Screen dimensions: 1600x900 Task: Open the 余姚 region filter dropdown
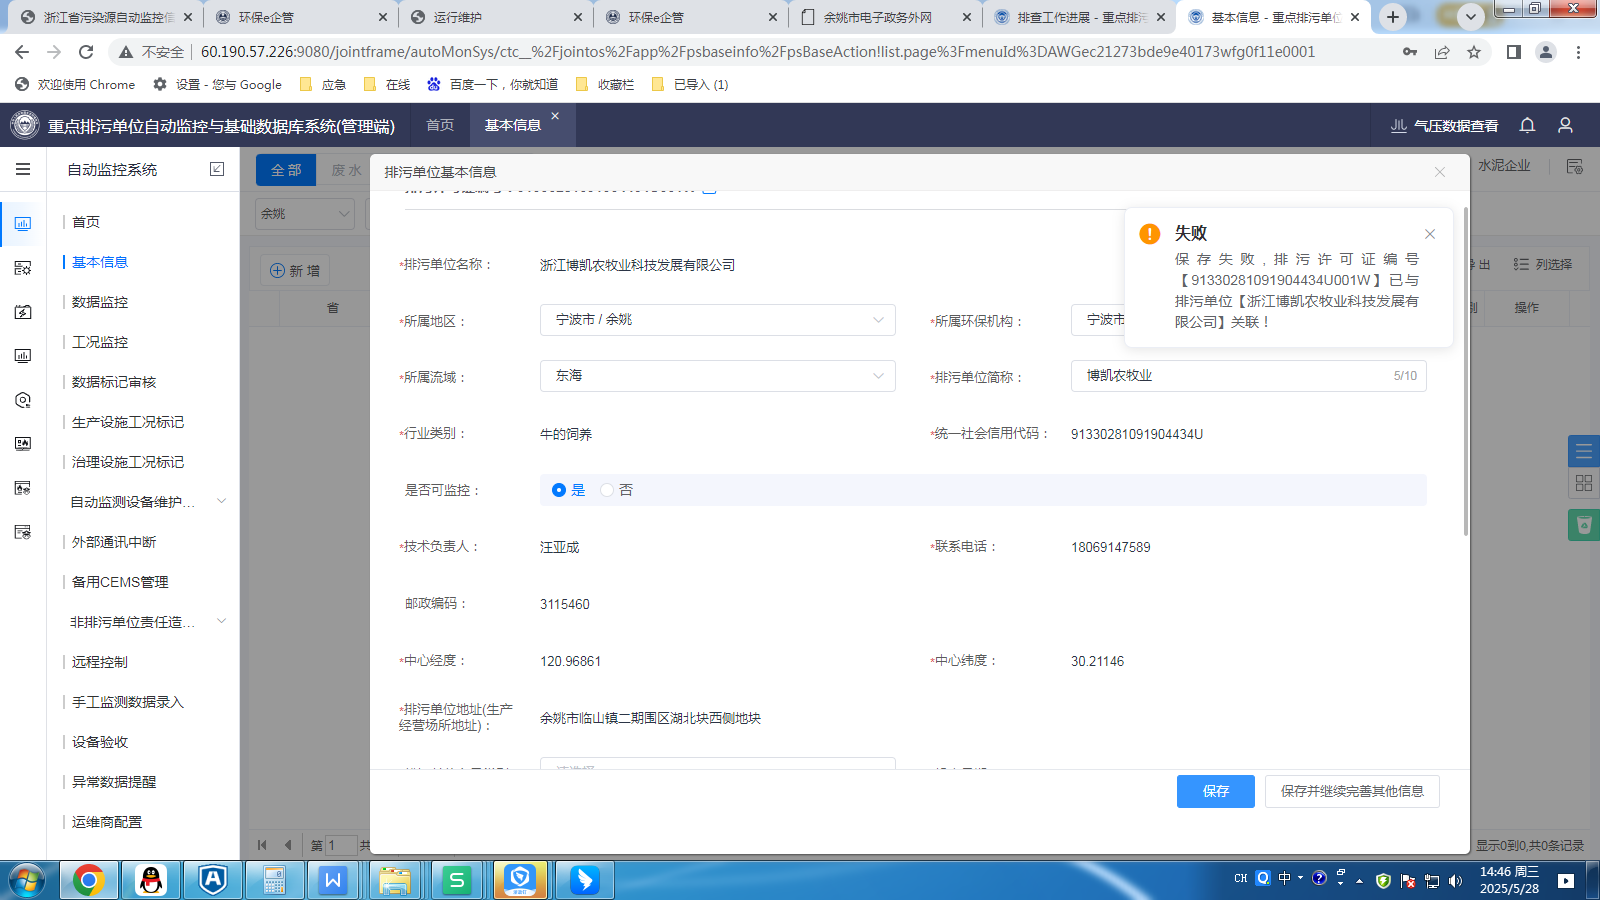pos(305,213)
